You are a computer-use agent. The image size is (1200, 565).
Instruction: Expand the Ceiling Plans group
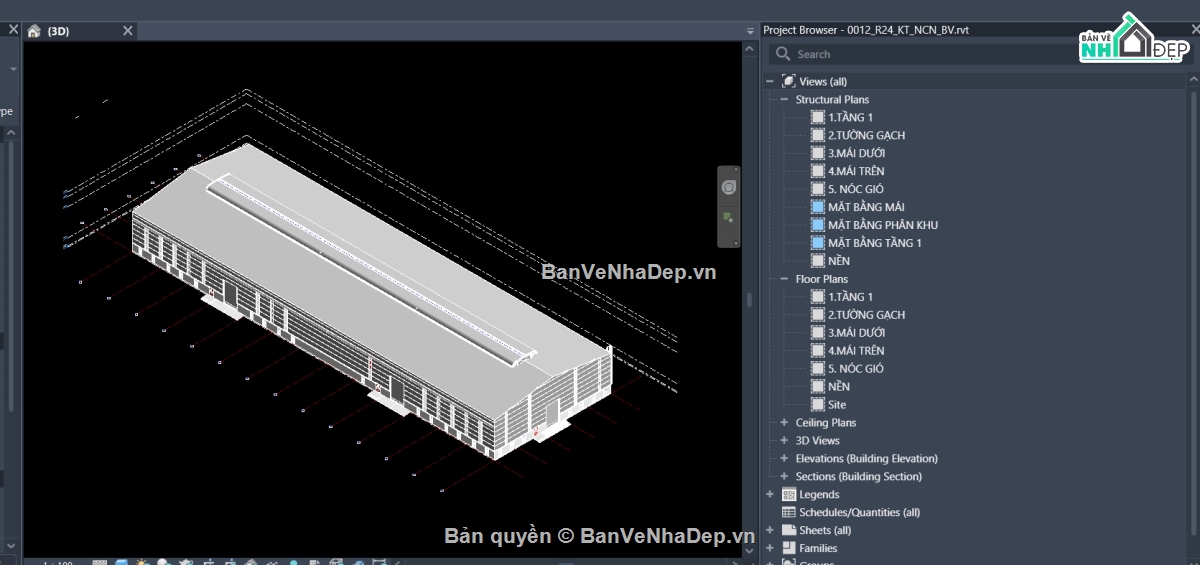click(x=784, y=423)
